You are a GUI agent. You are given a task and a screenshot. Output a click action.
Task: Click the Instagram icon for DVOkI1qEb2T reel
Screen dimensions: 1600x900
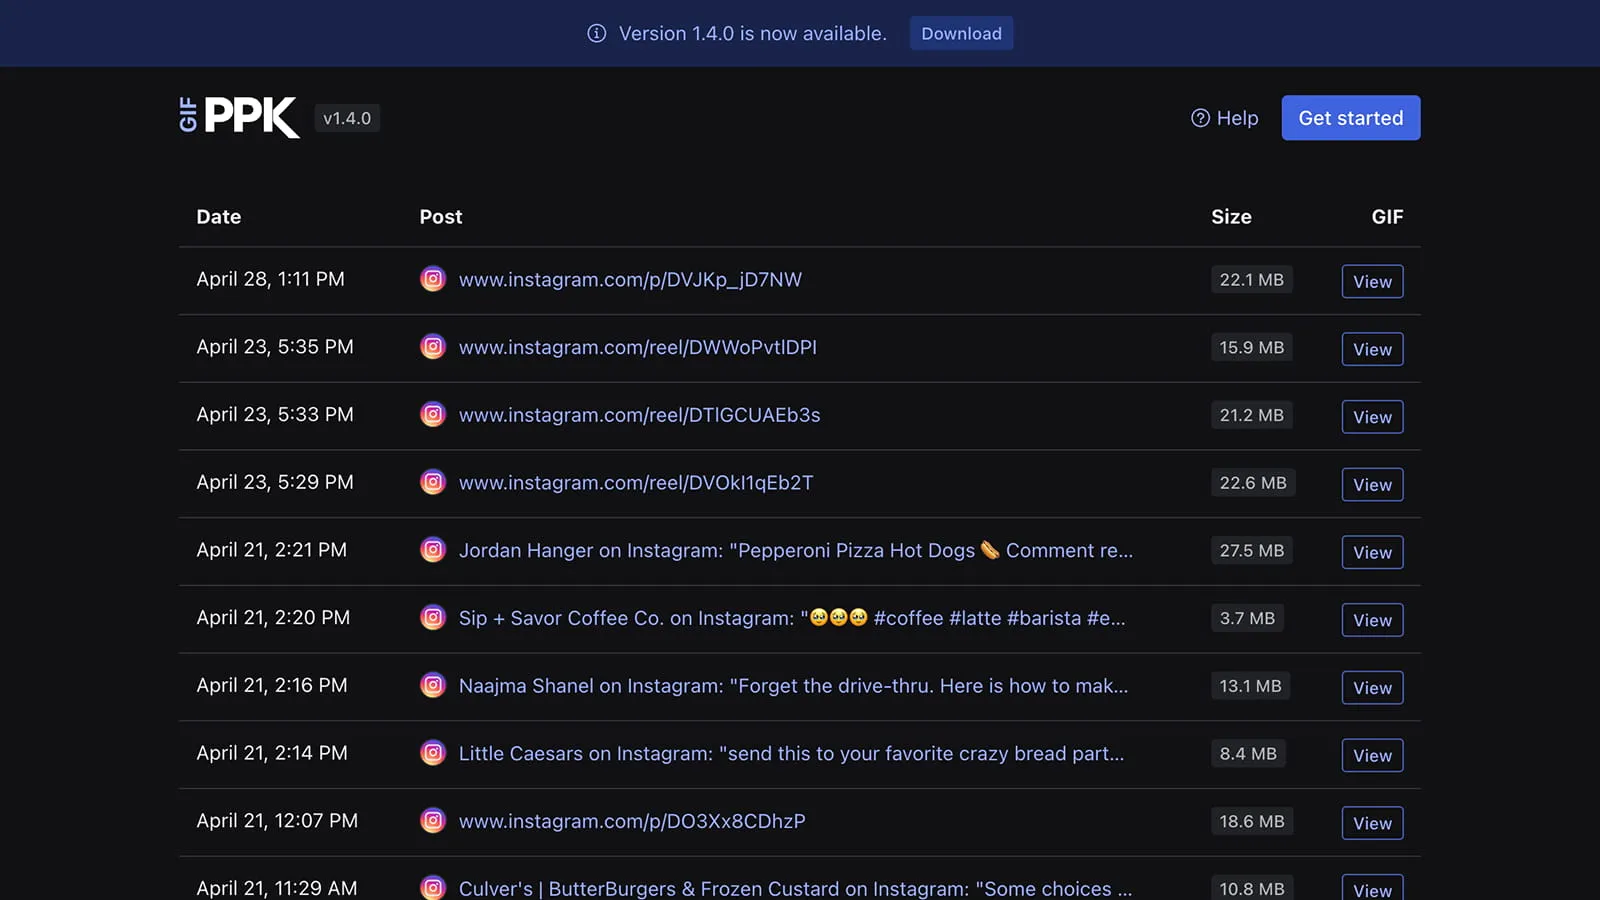(x=433, y=482)
